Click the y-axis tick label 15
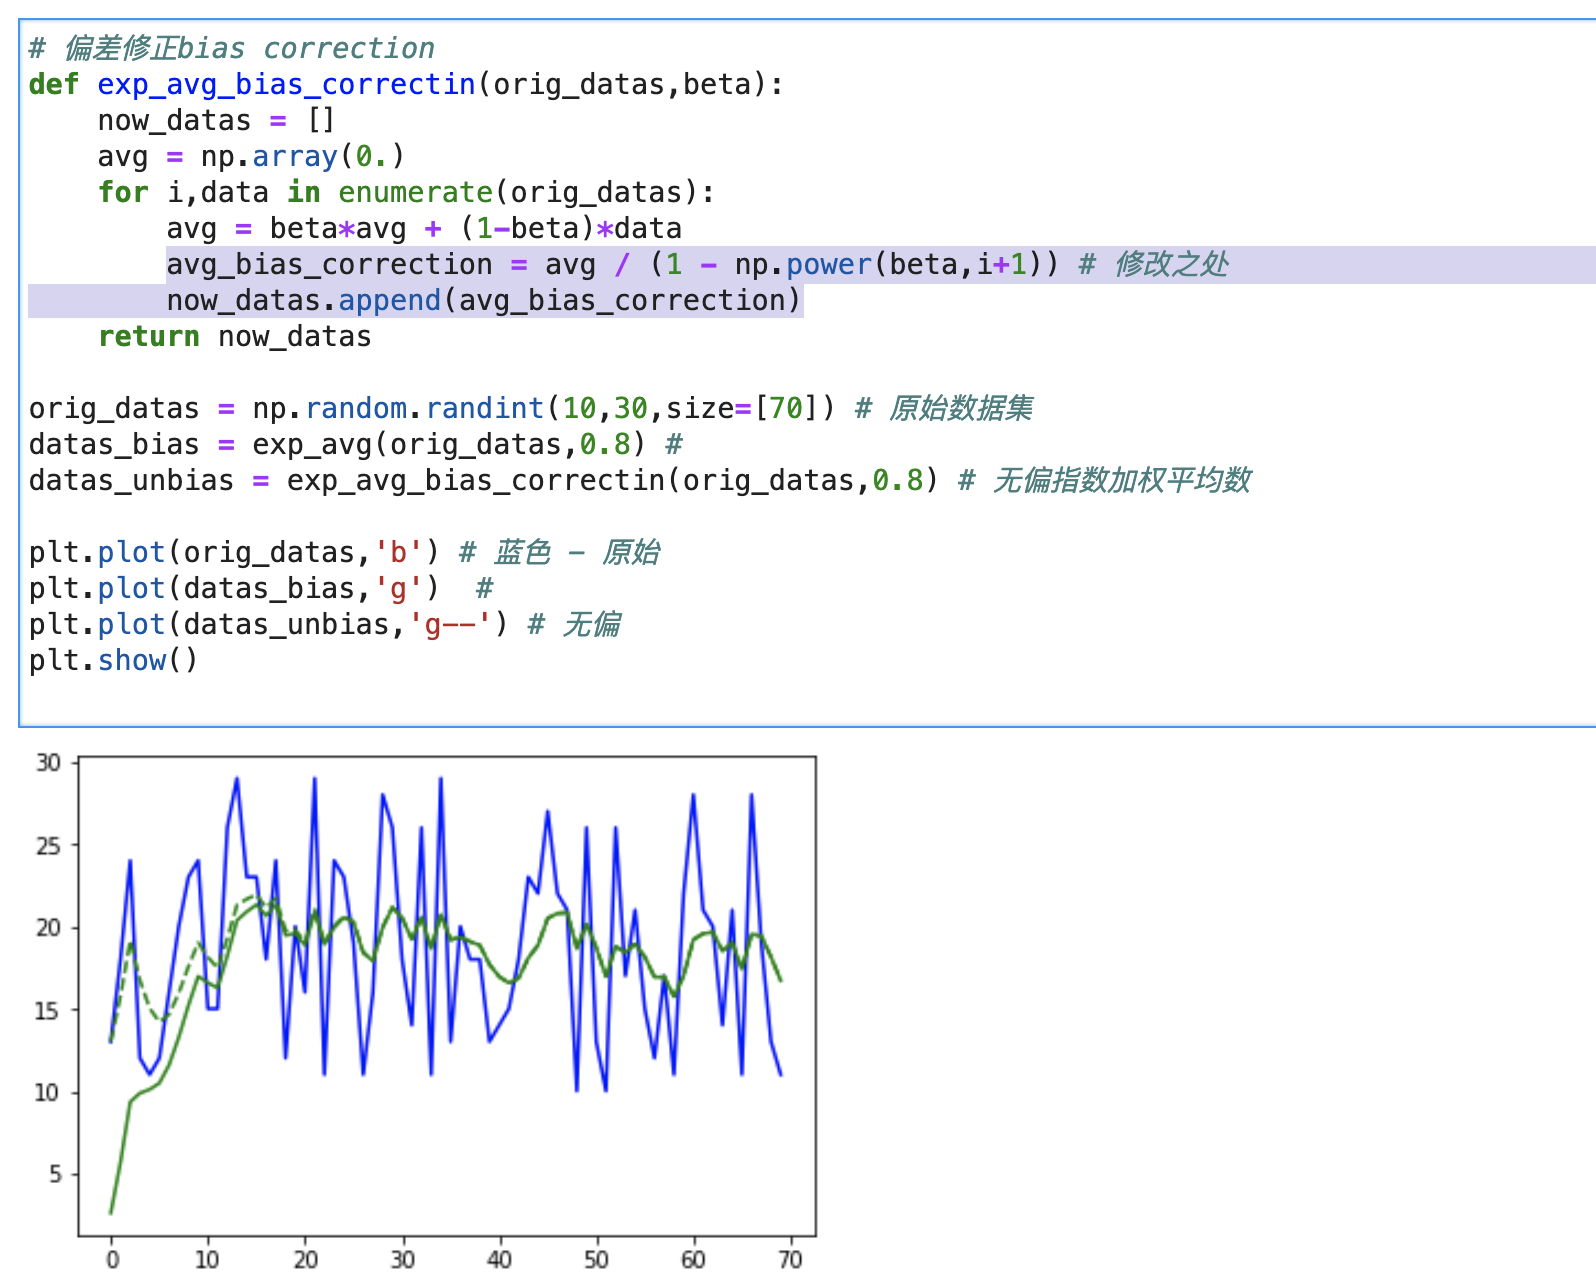The width and height of the screenshot is (1596, 1284). point(49,1010)
